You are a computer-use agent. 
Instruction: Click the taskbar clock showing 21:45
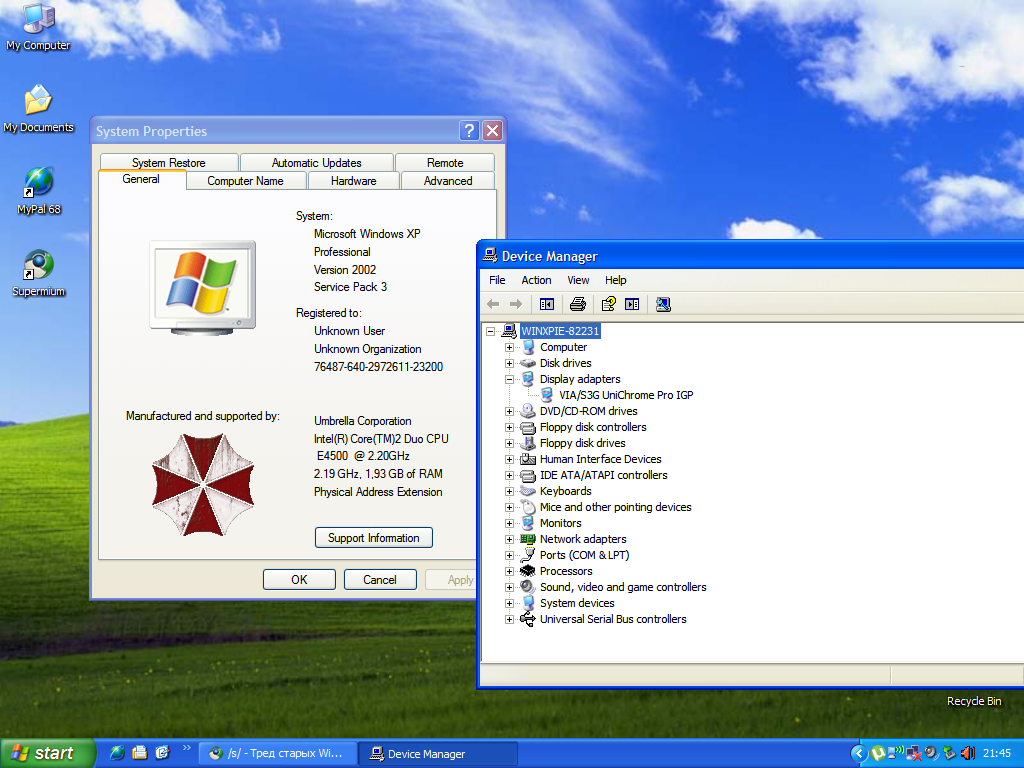[997, 754]
